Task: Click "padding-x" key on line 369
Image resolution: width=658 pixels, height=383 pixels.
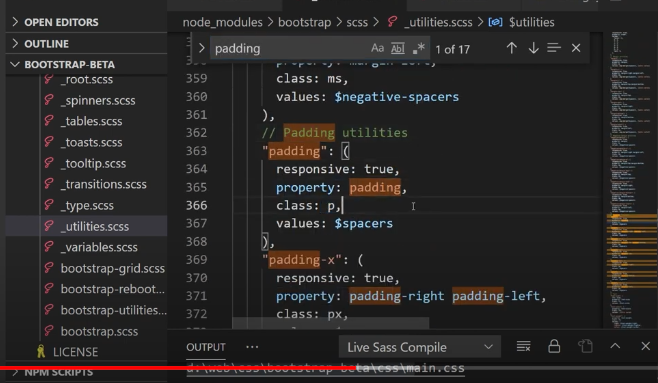Action: point(302,260)
